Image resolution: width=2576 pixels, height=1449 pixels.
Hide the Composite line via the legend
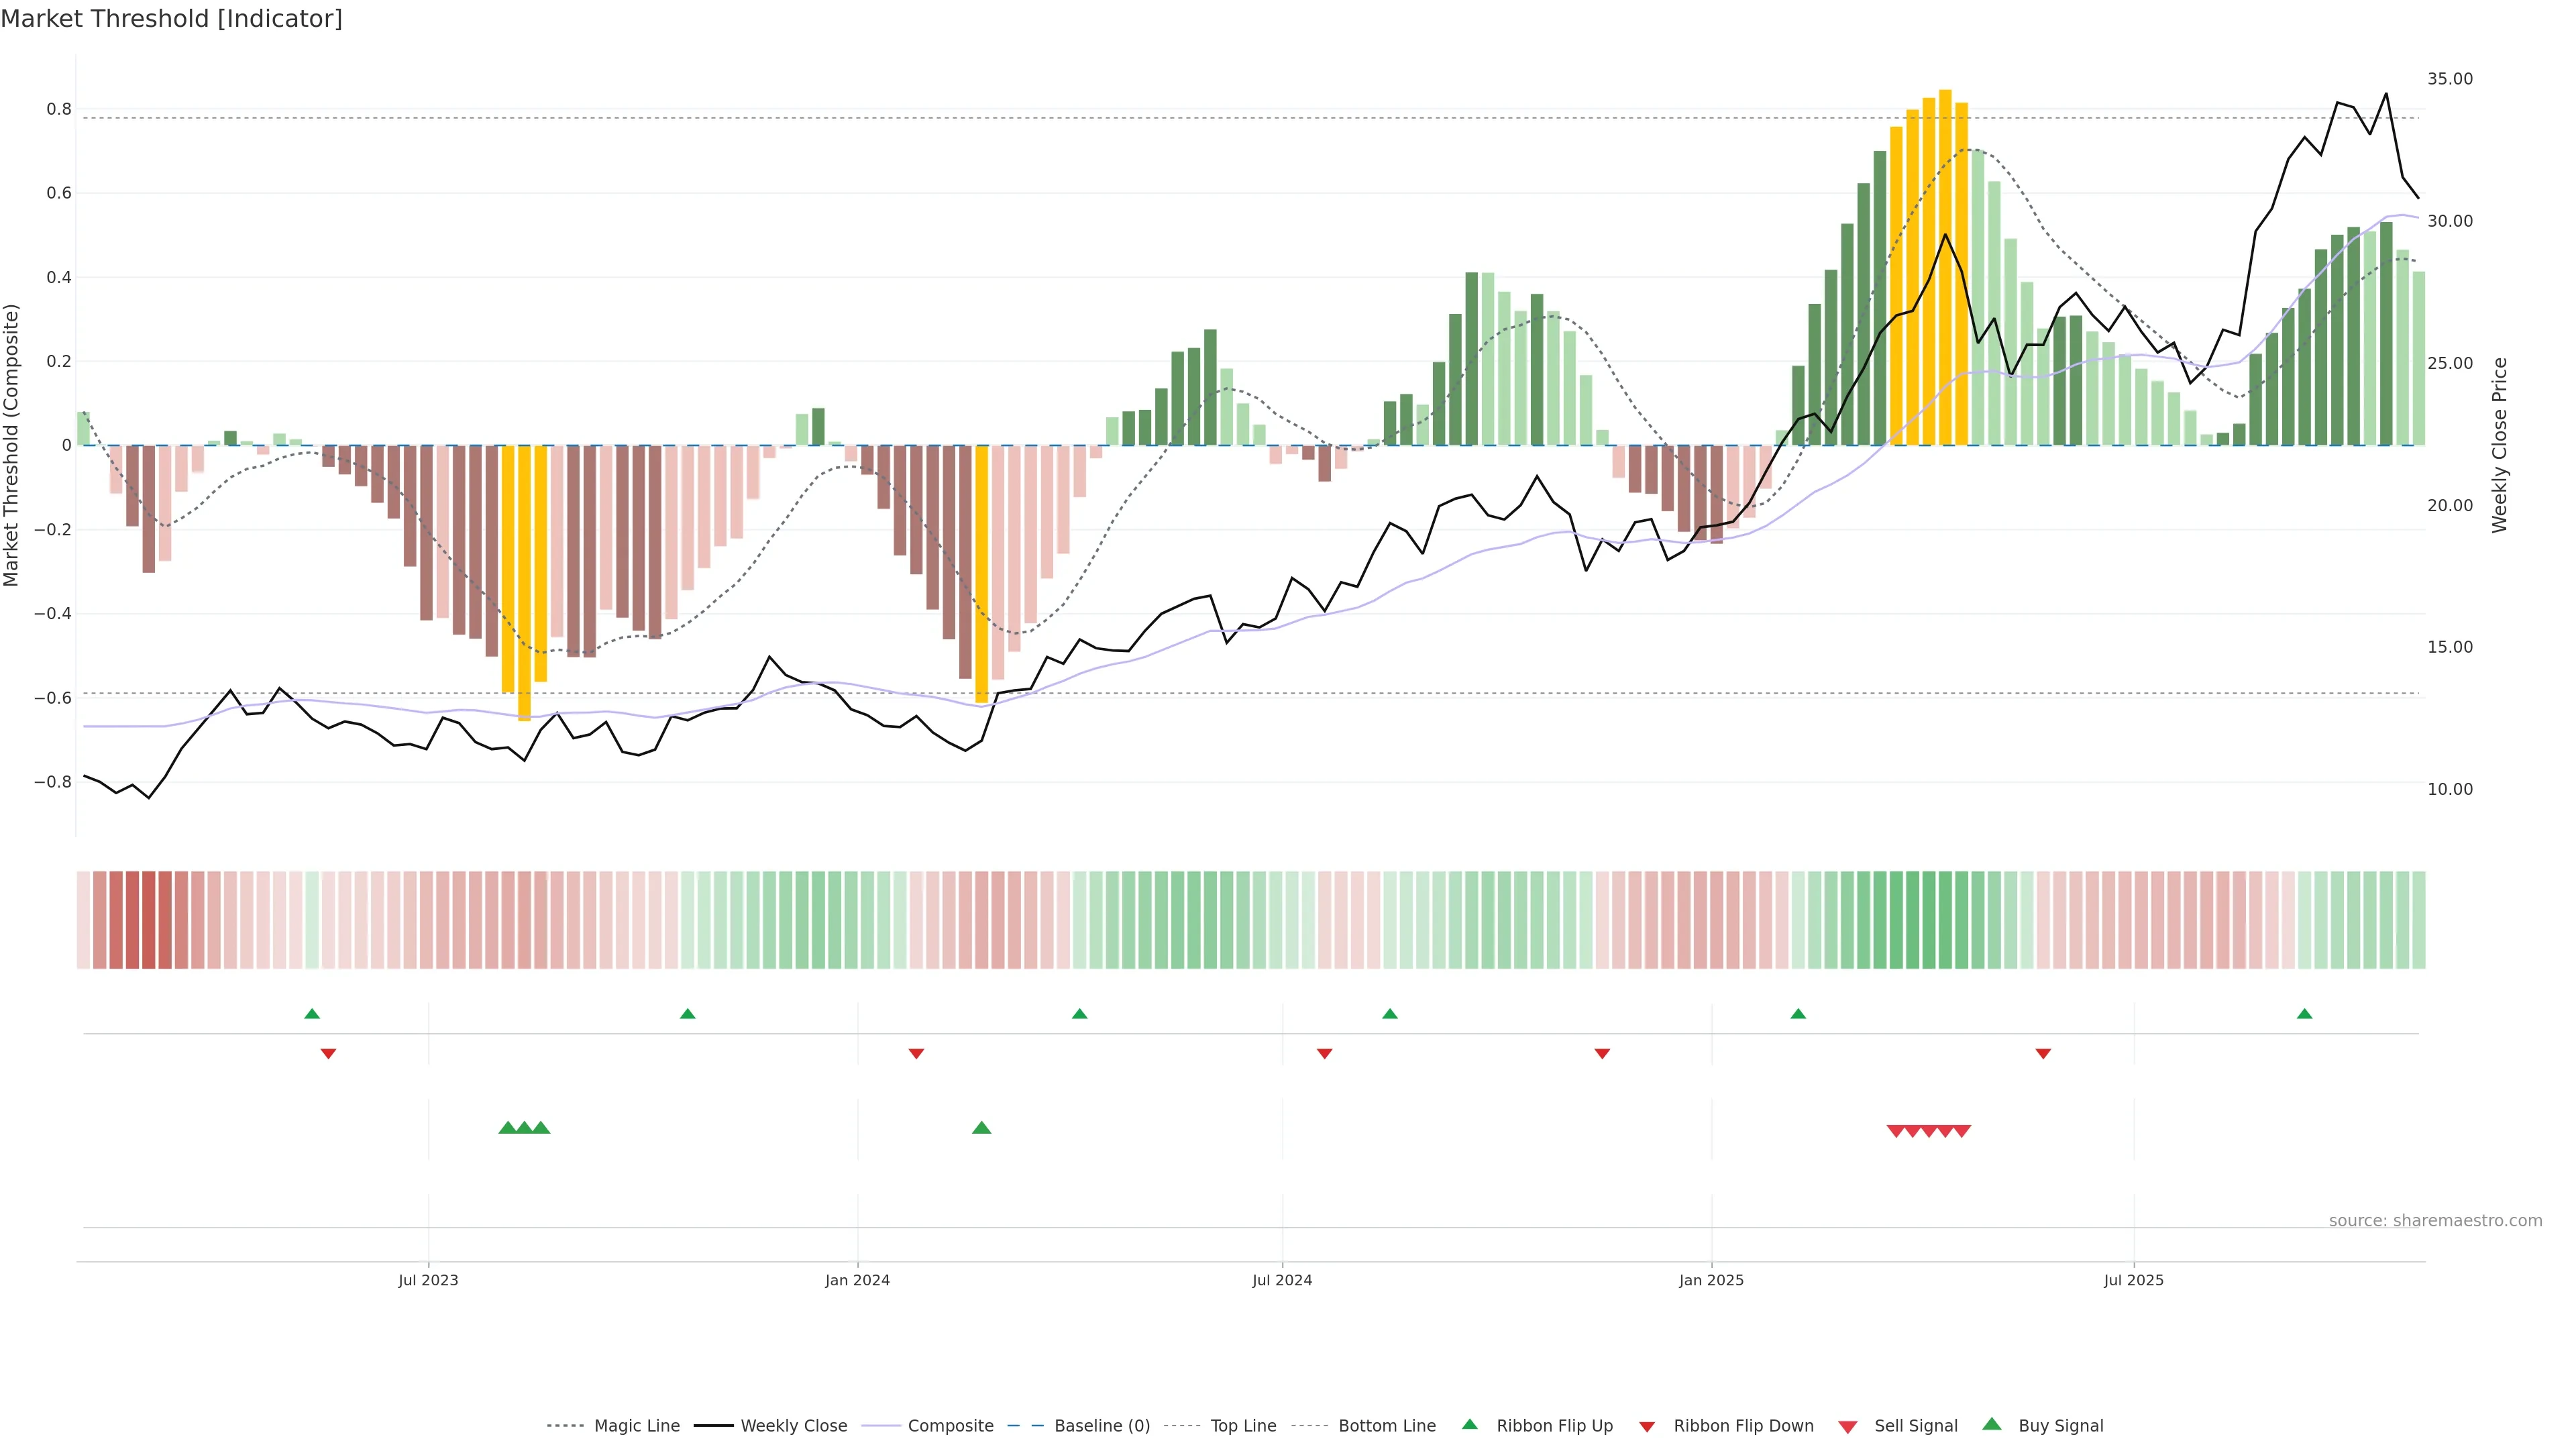pyautogui.click(x=950, y=1426)
